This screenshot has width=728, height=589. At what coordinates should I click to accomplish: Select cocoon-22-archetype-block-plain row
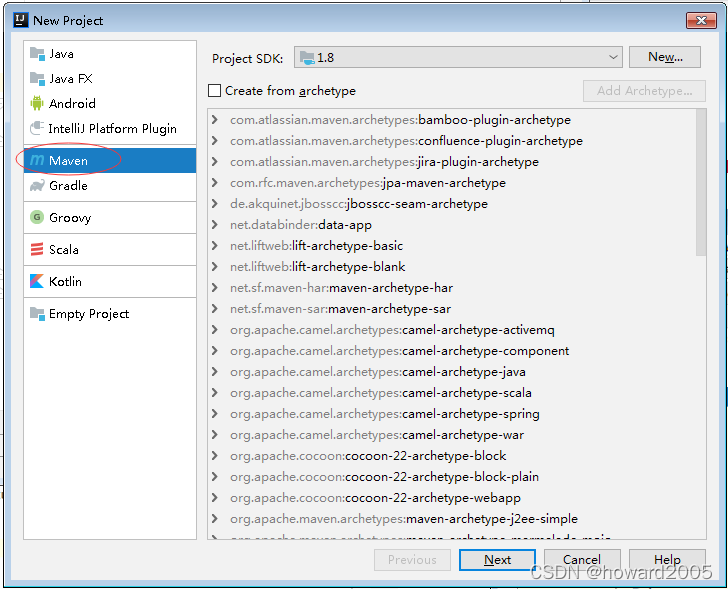click(x=452, y=477)
